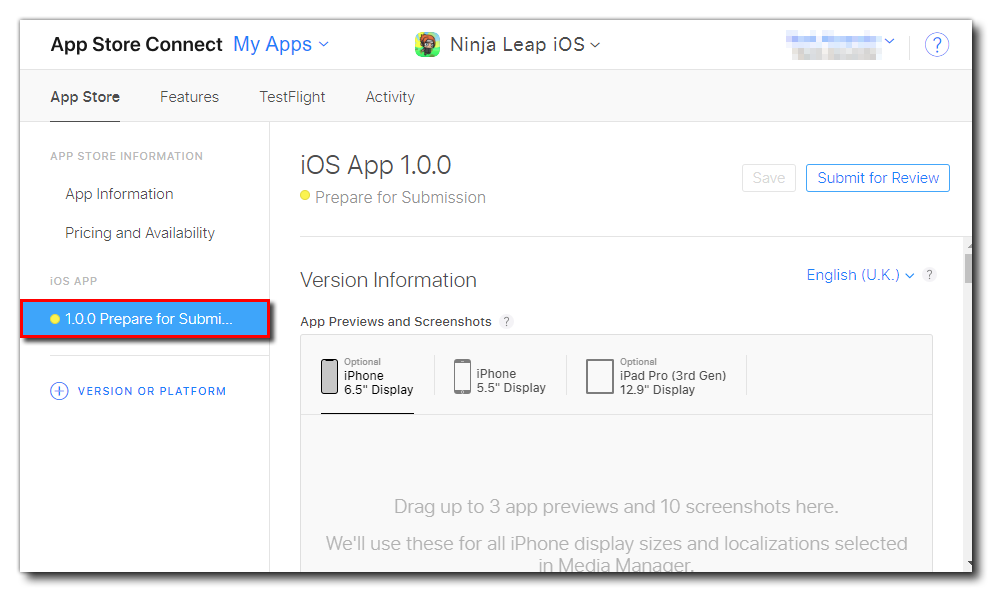Go to the Activity tab
This screenshot has height=592, width=992.
pyautogui.click(x=390, y=97)
